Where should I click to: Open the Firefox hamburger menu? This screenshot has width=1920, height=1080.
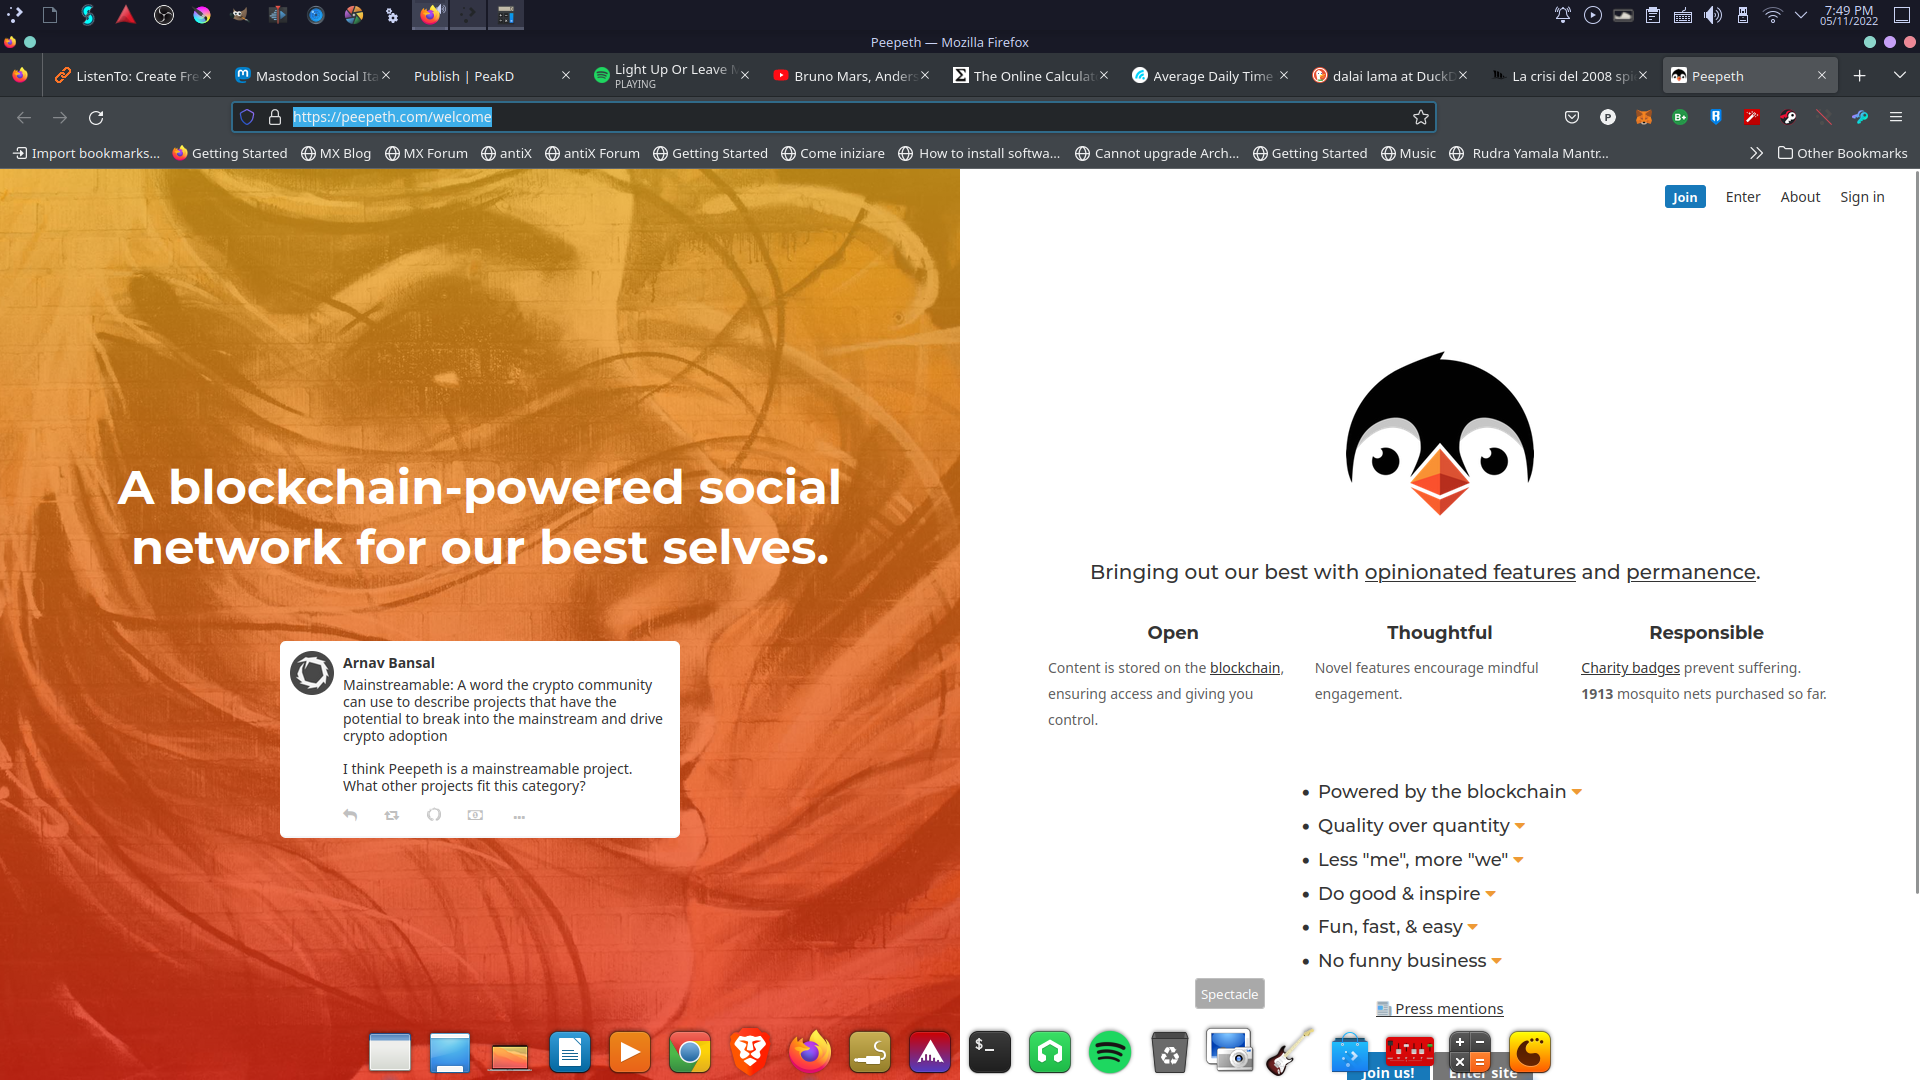1896,118
